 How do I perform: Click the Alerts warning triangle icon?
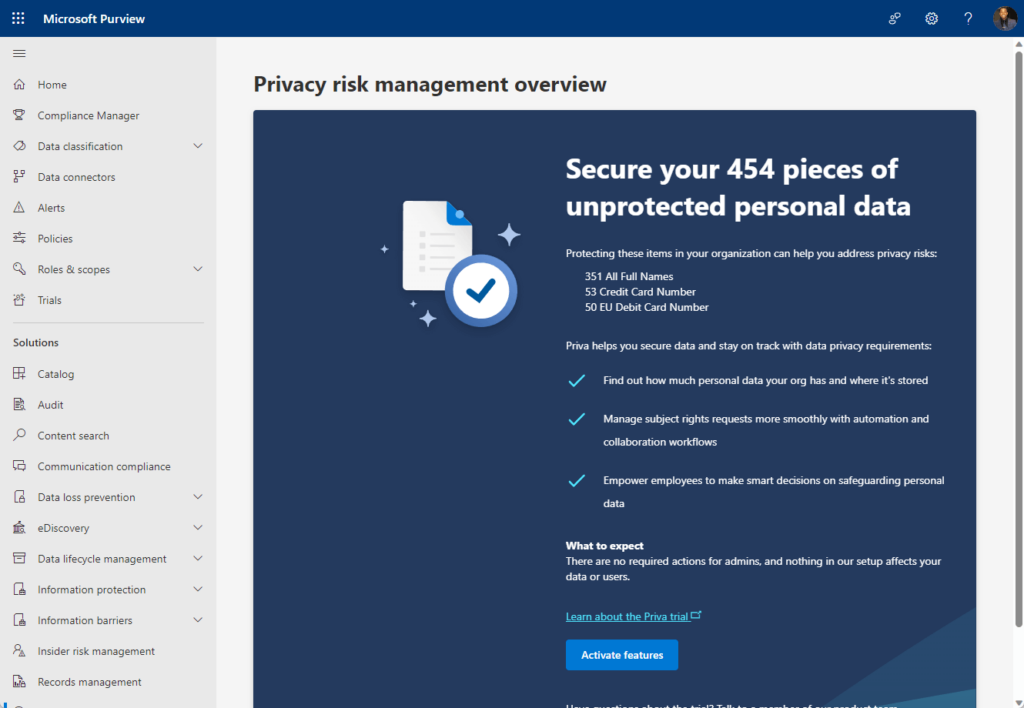(x=19, y=207)
